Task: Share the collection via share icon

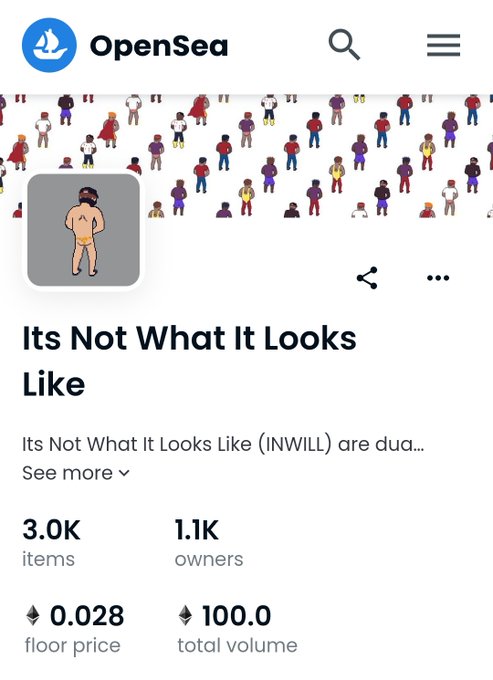Action: tap(367, 278)
